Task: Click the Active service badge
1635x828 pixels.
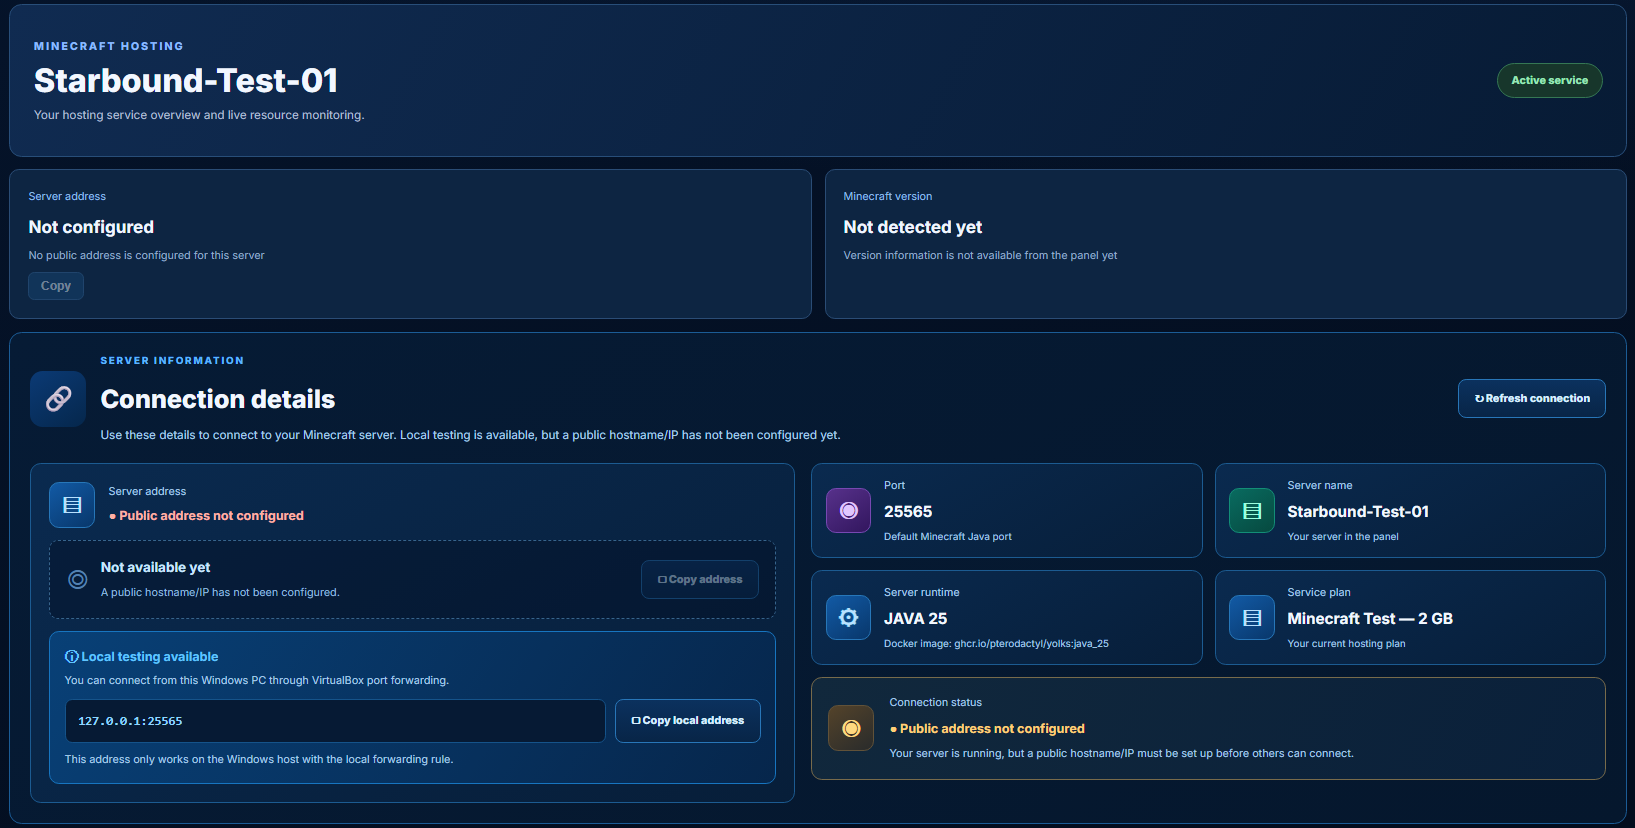Action: pyautogui.click(x=1550, y=80)
